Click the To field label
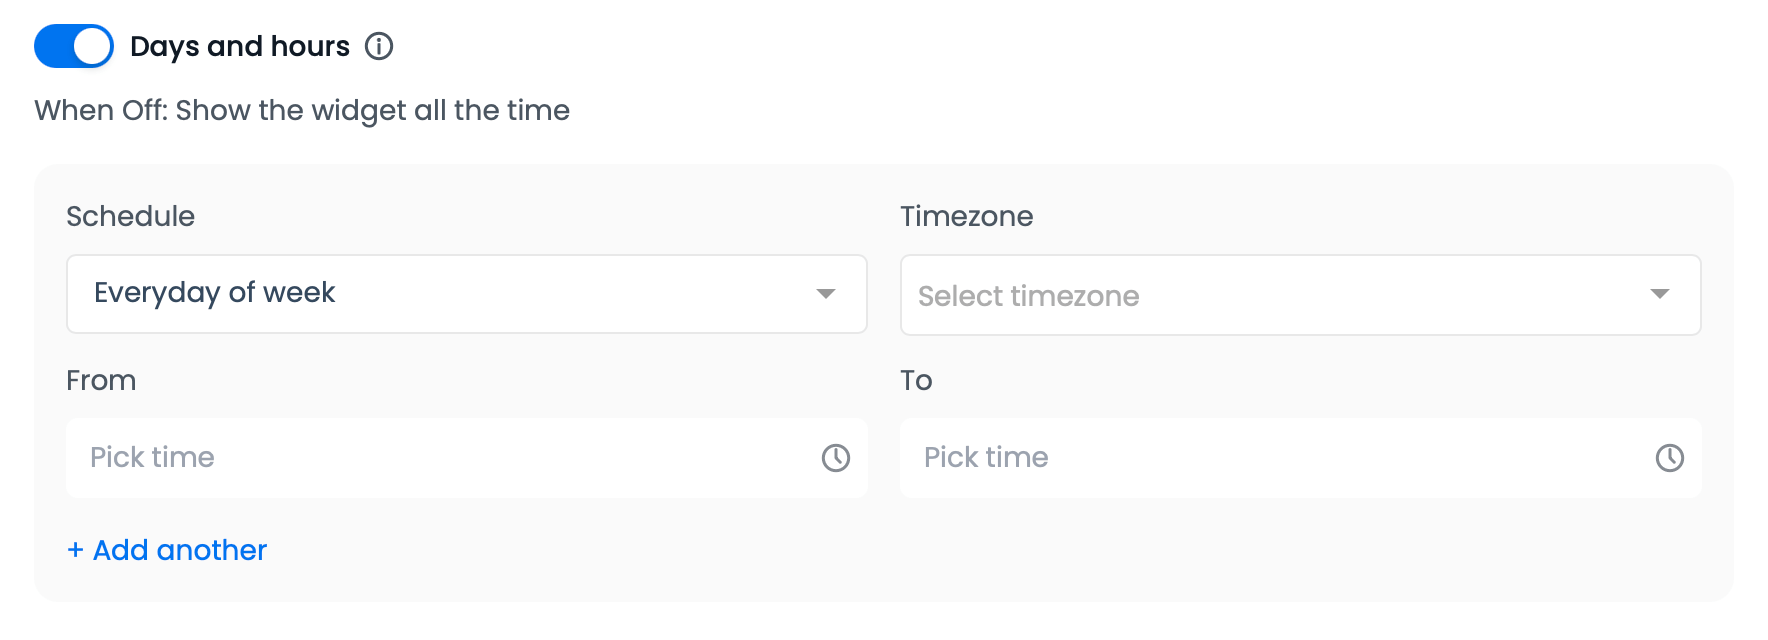 click(916, 380)
